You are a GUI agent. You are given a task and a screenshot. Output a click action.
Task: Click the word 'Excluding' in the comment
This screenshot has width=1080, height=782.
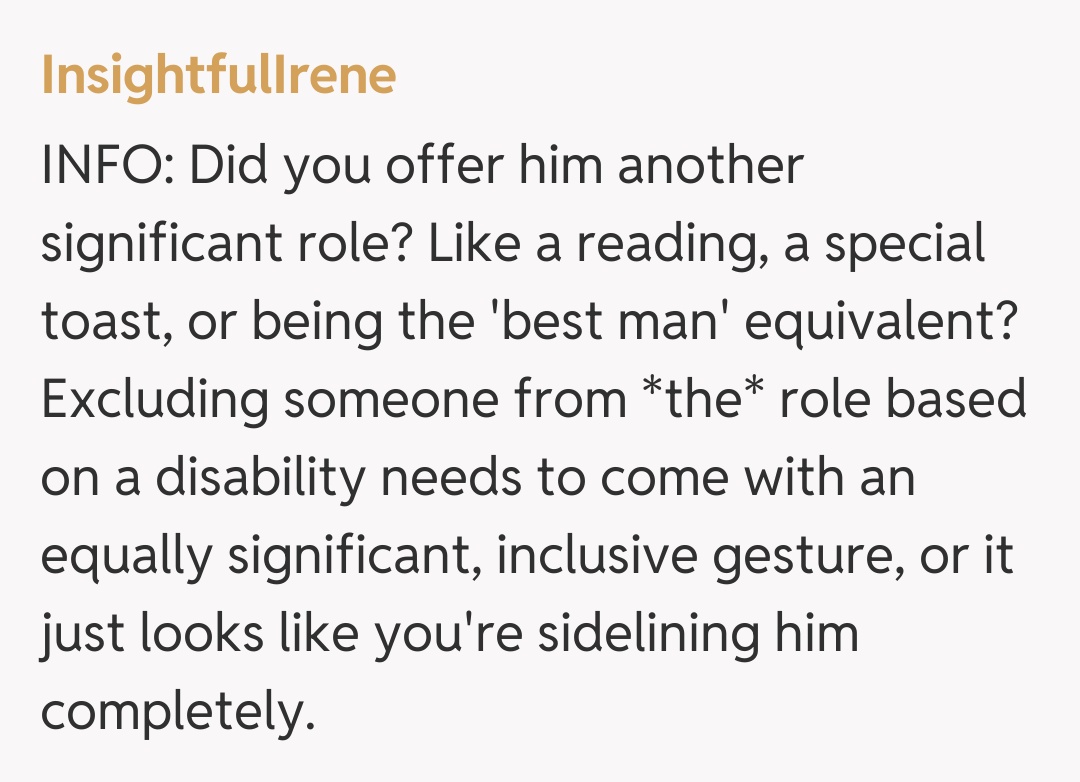tap(155, 400)
